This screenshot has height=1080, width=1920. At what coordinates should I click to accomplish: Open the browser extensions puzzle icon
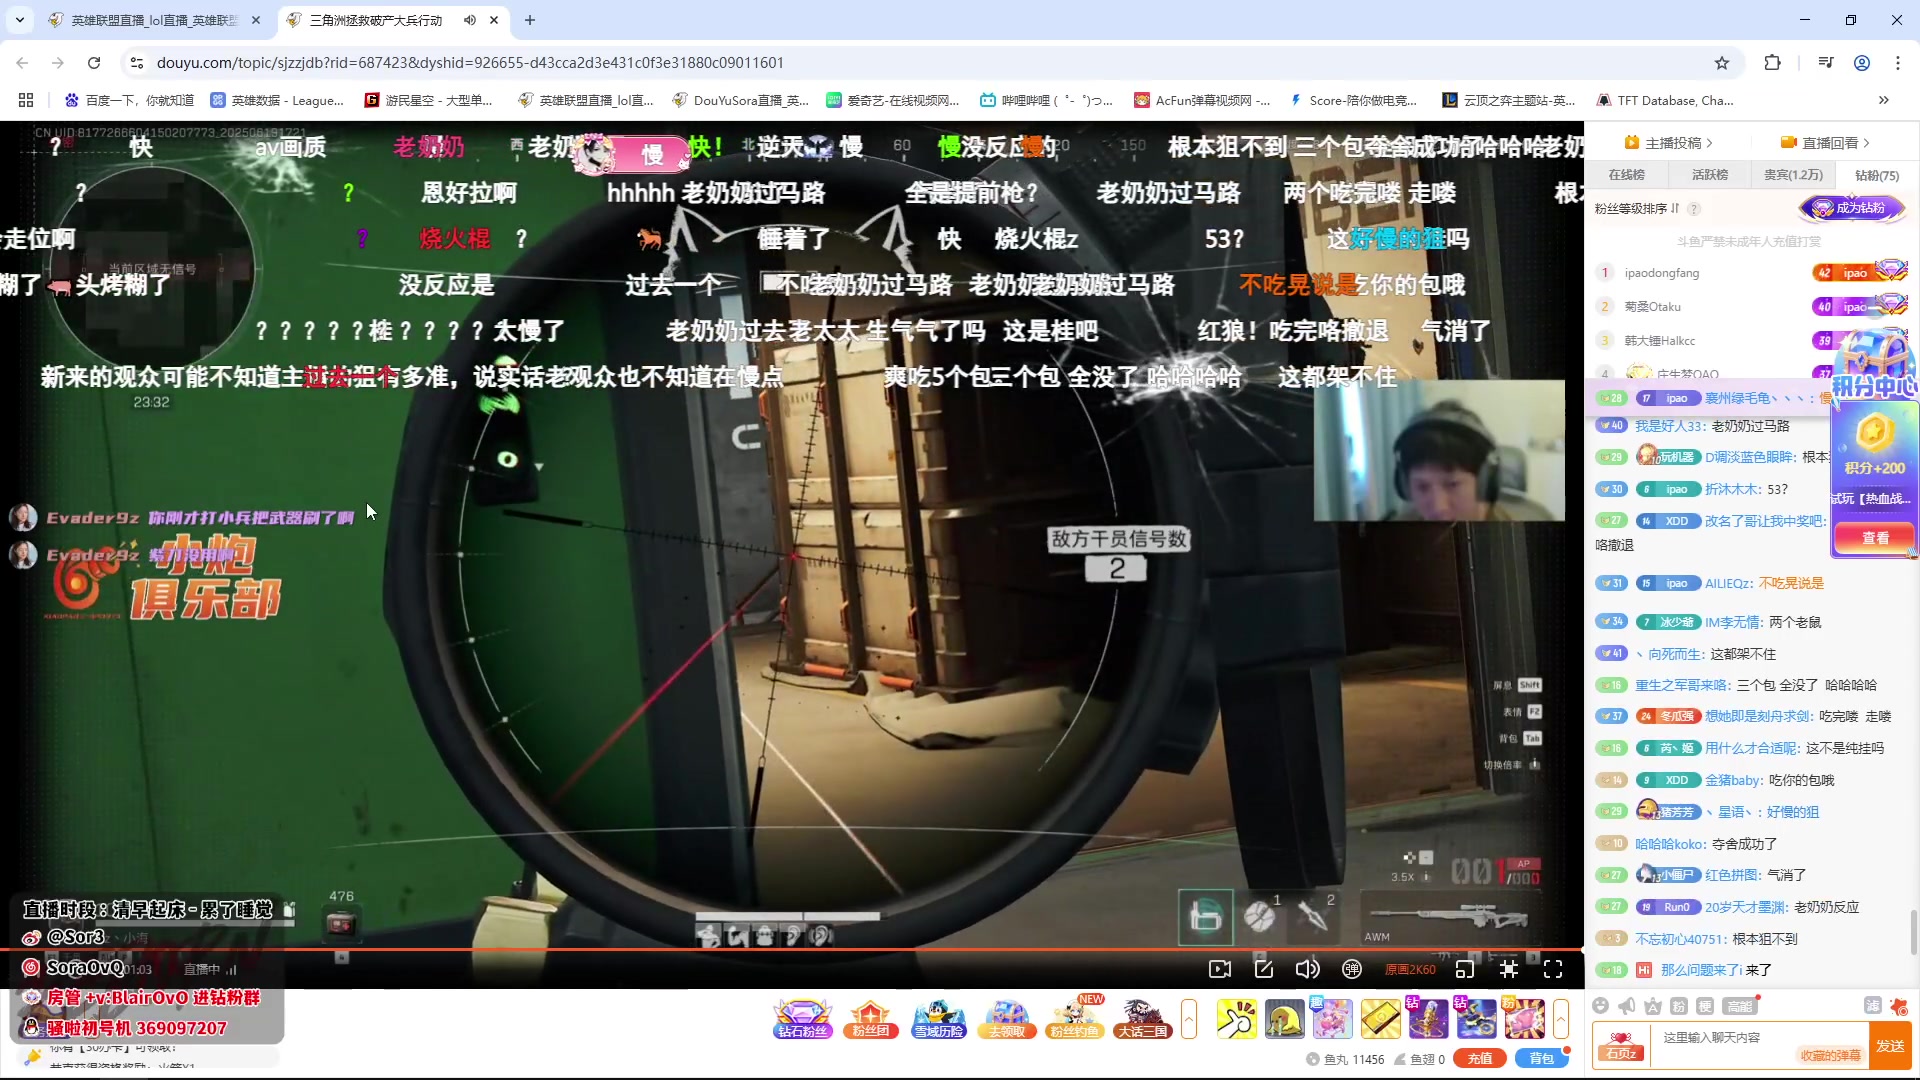1772,63
